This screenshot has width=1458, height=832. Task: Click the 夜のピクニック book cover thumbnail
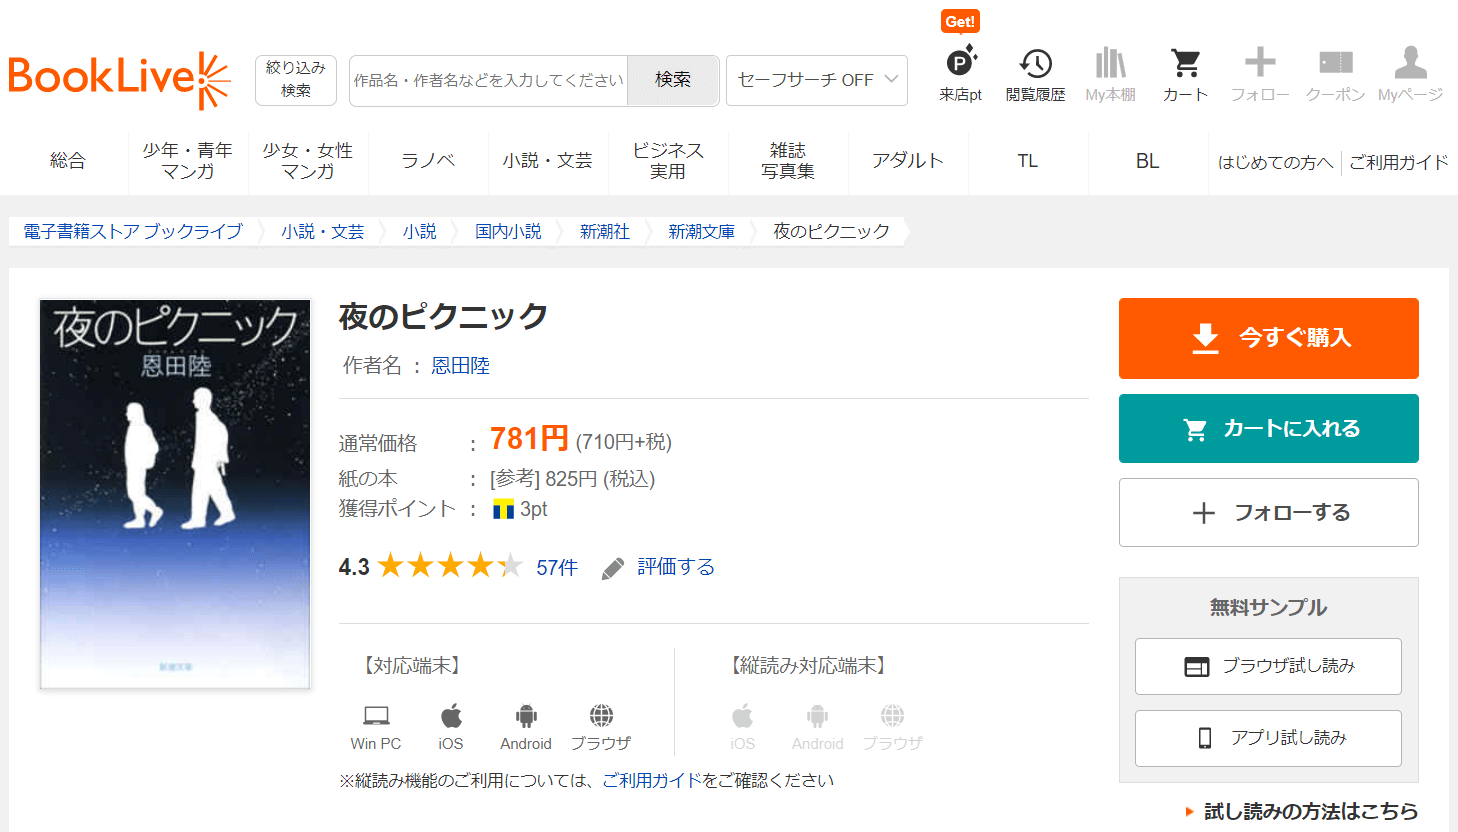(x=175, y=494)
